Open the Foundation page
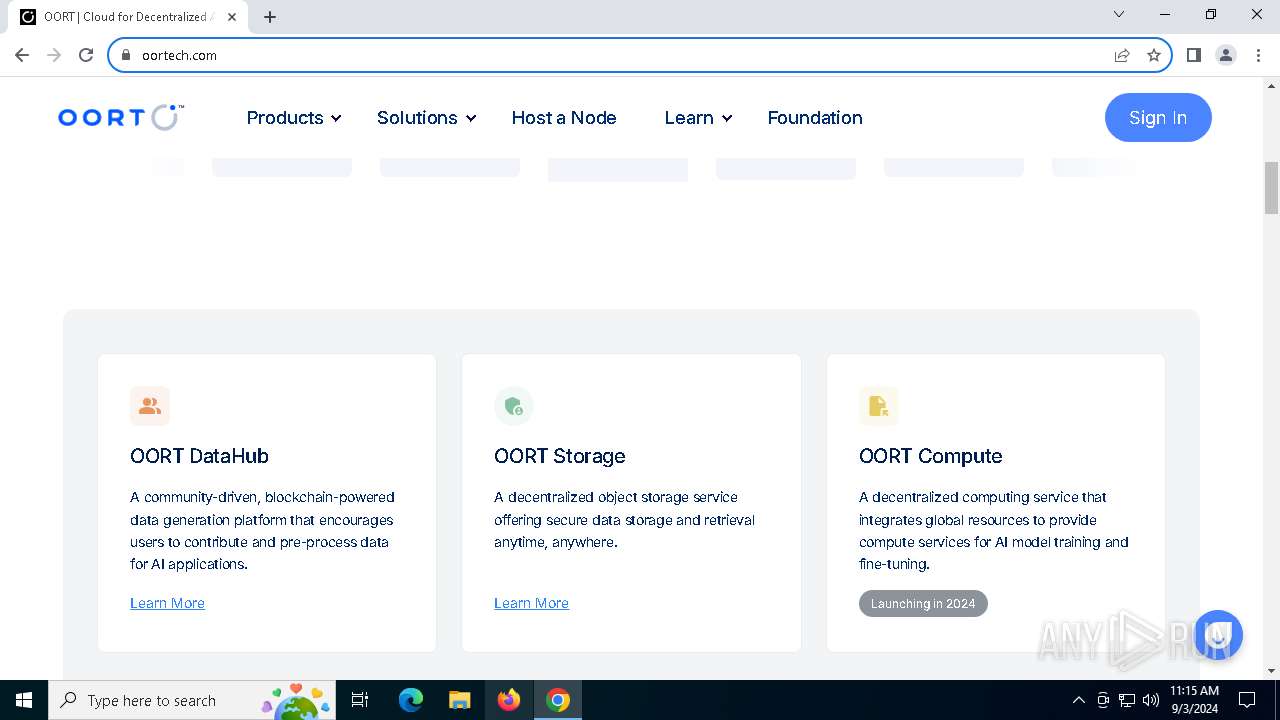The height and width of the screenshot is (720, 1280). (815, 117)
